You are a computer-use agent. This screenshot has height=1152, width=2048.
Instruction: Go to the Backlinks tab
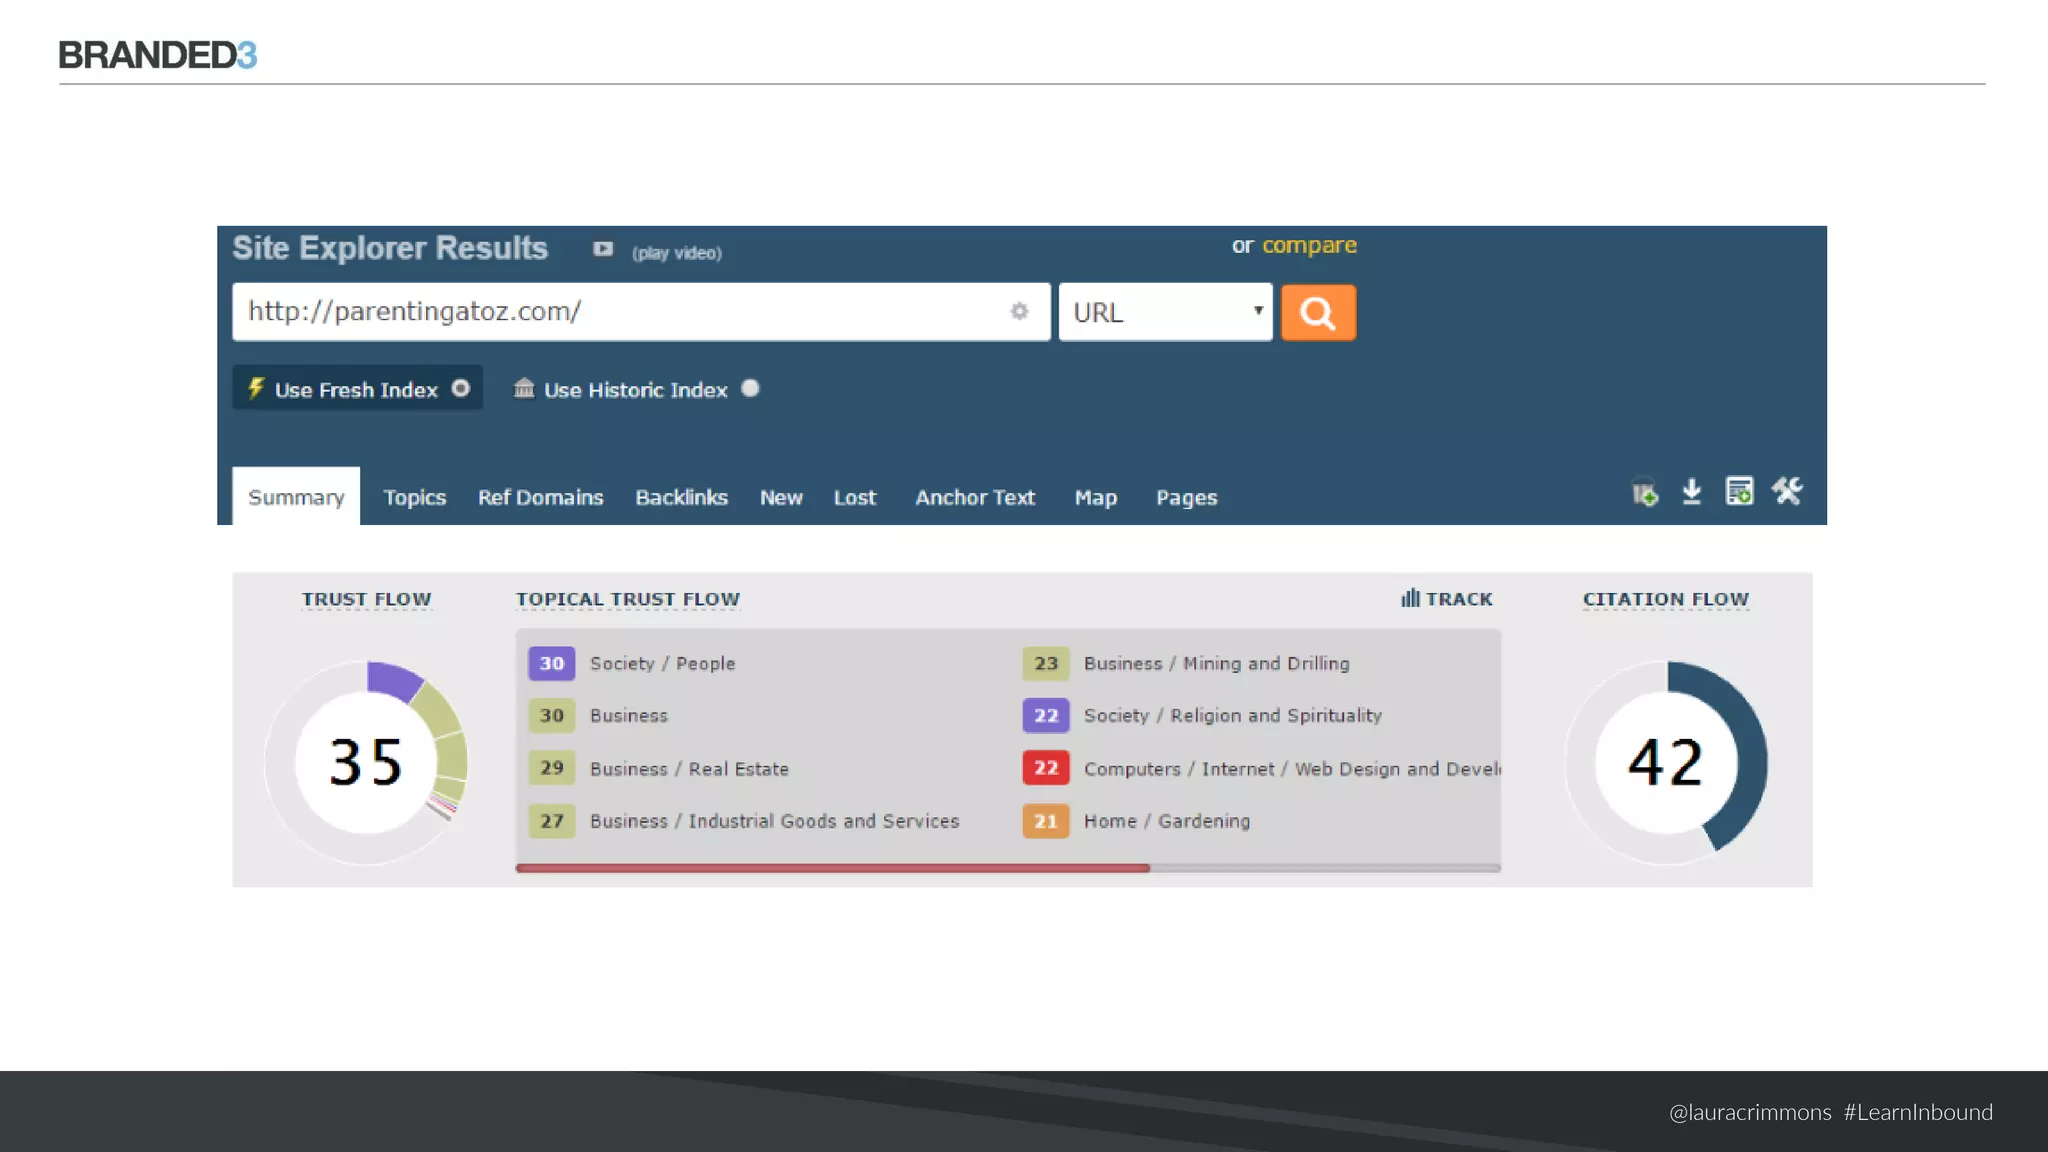(x=681, y=497)
